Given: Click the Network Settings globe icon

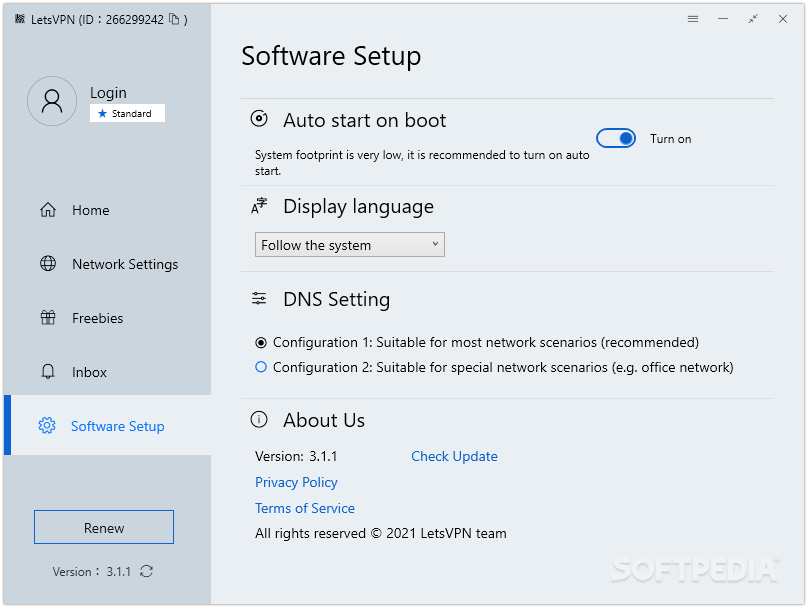Looking at the screenshot, I should (47, 264).
